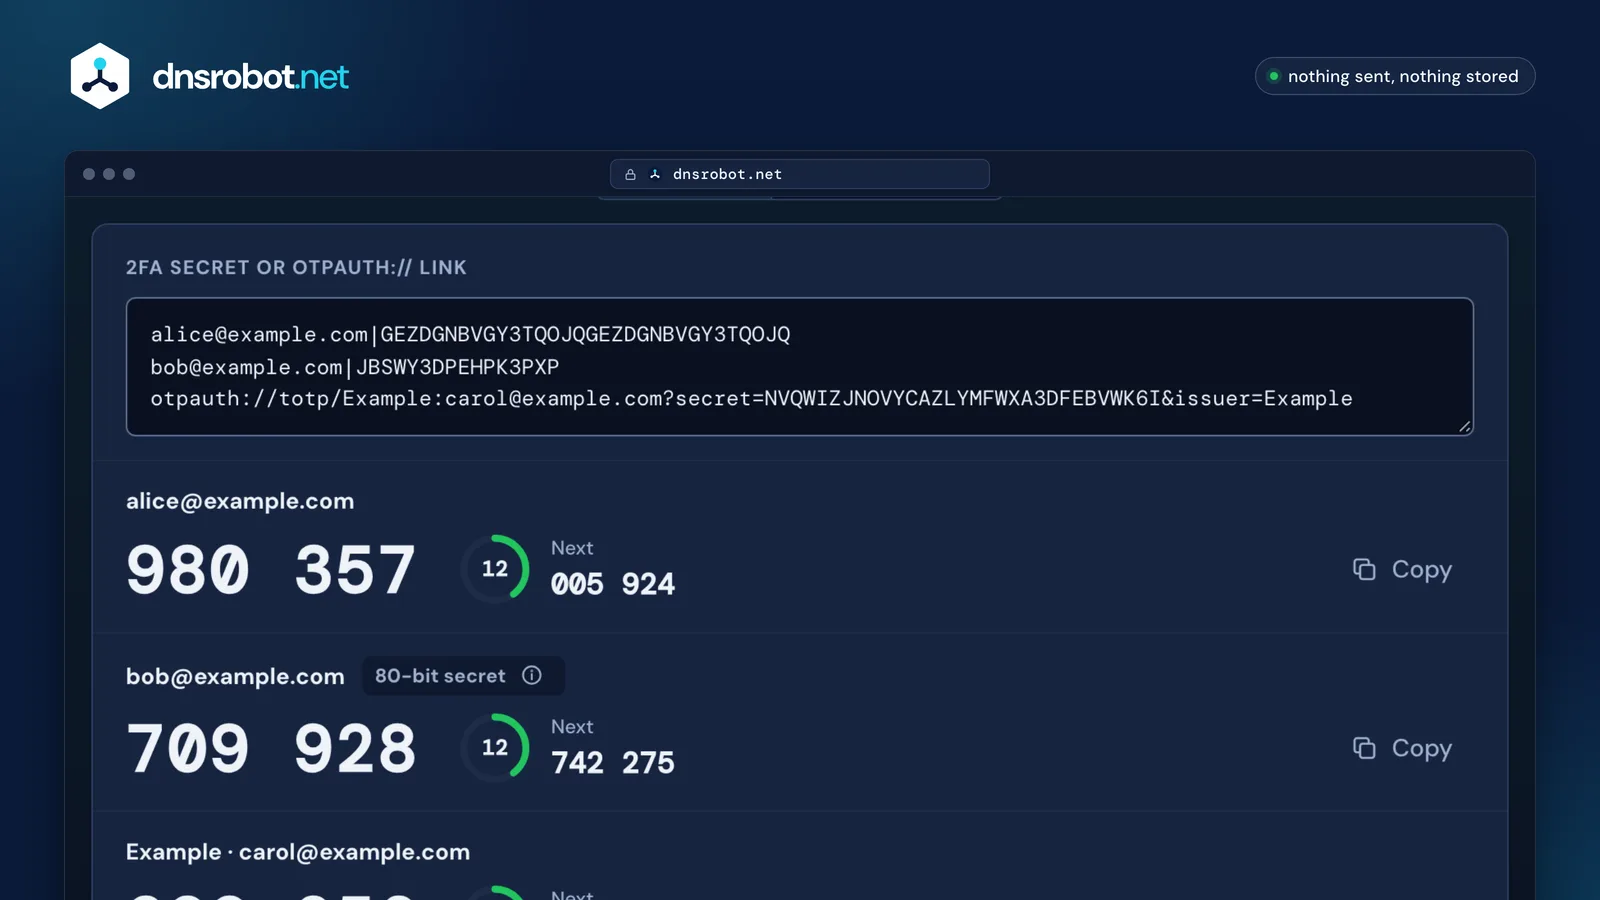Click alice's next code 005 924
Viewport: 1600px width, 900px height.
click(x=613, y=584)
